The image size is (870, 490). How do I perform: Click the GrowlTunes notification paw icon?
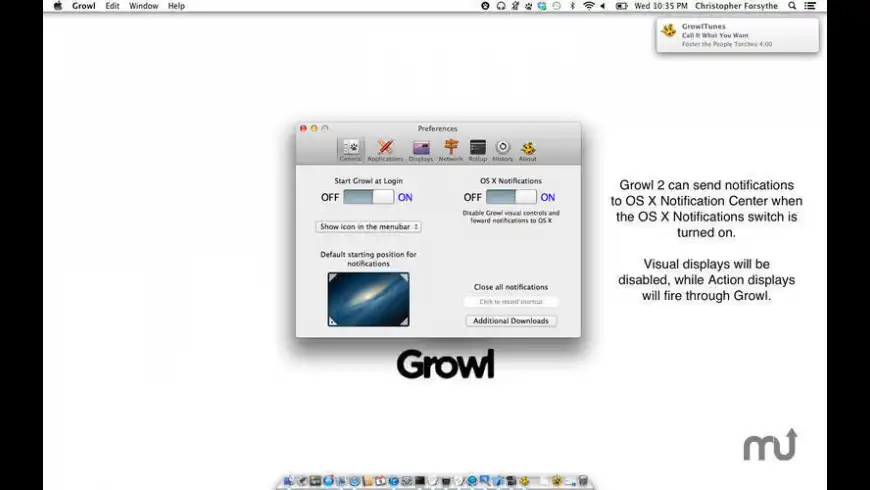pos(669,31)
